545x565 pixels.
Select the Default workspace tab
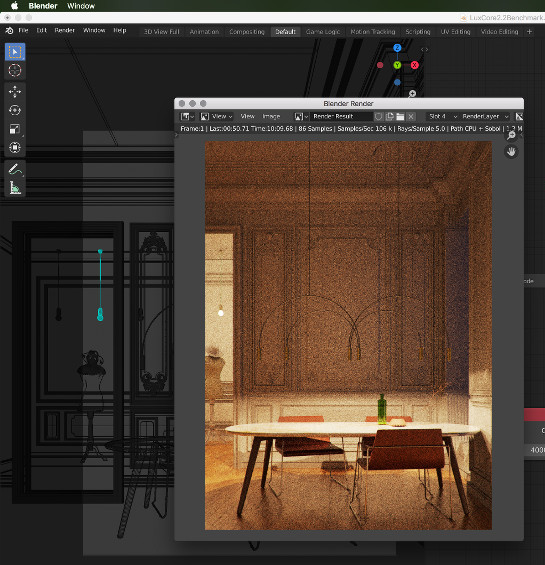[x=285, y=32]
